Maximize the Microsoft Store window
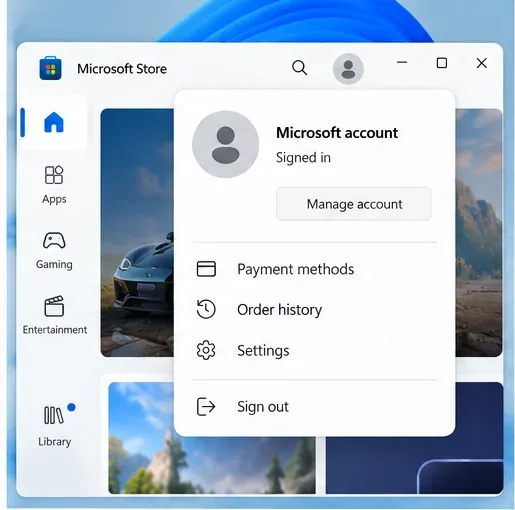 pyautogui.click(x=442, y=63)
